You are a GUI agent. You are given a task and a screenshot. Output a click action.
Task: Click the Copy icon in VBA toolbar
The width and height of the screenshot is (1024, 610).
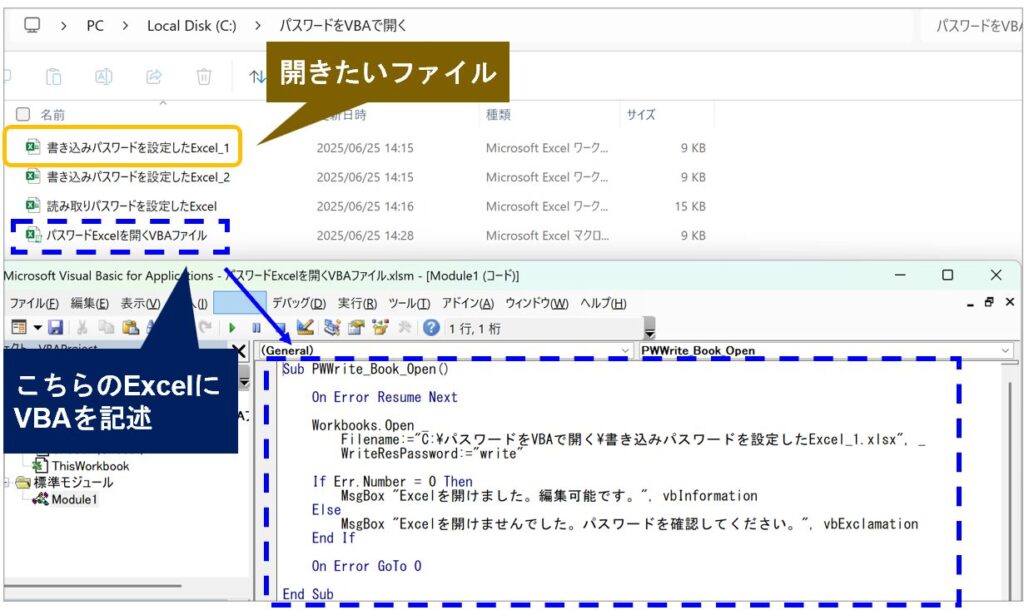(106, 327)
